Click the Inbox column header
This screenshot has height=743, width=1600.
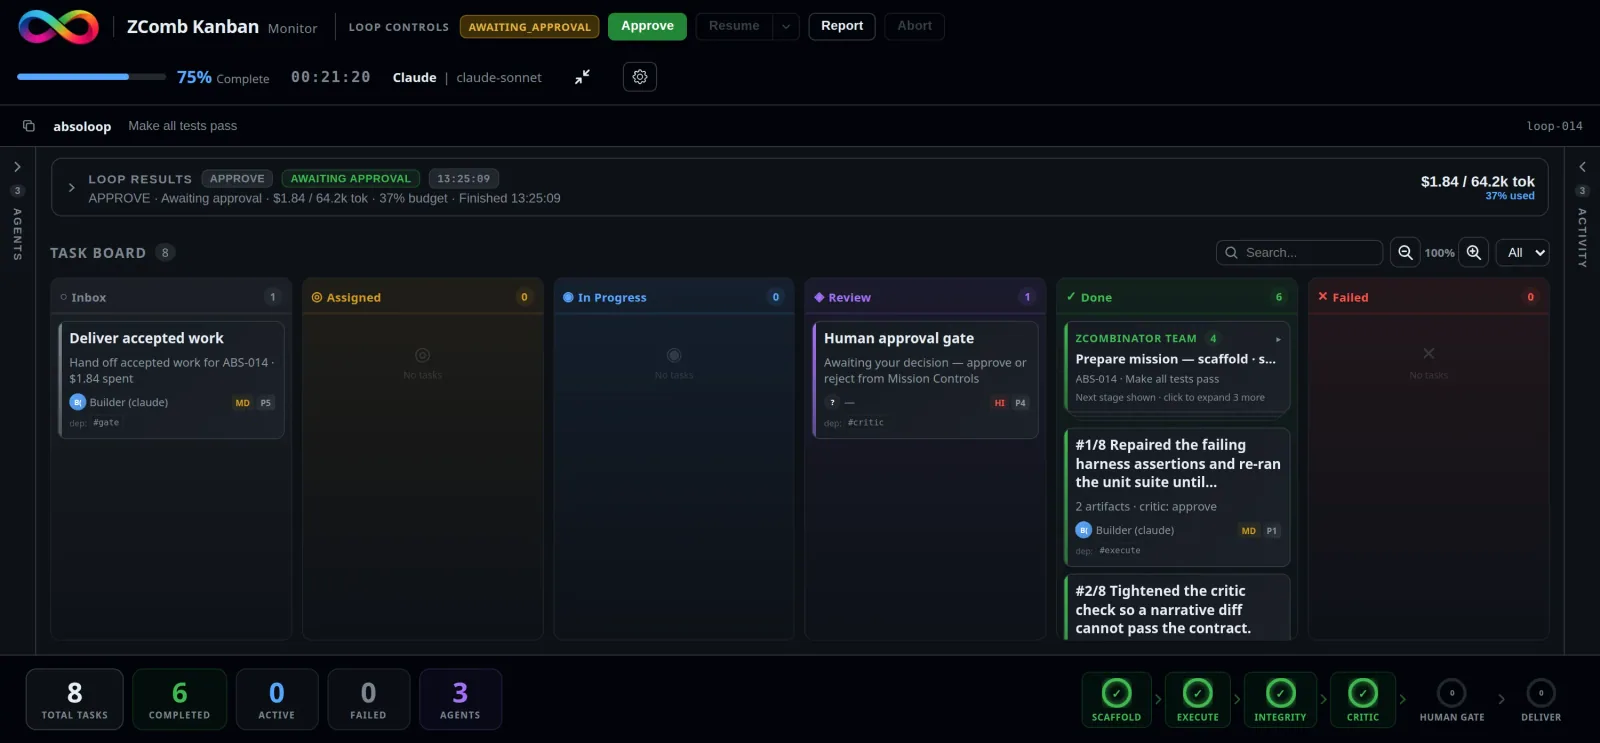[171, 297]
